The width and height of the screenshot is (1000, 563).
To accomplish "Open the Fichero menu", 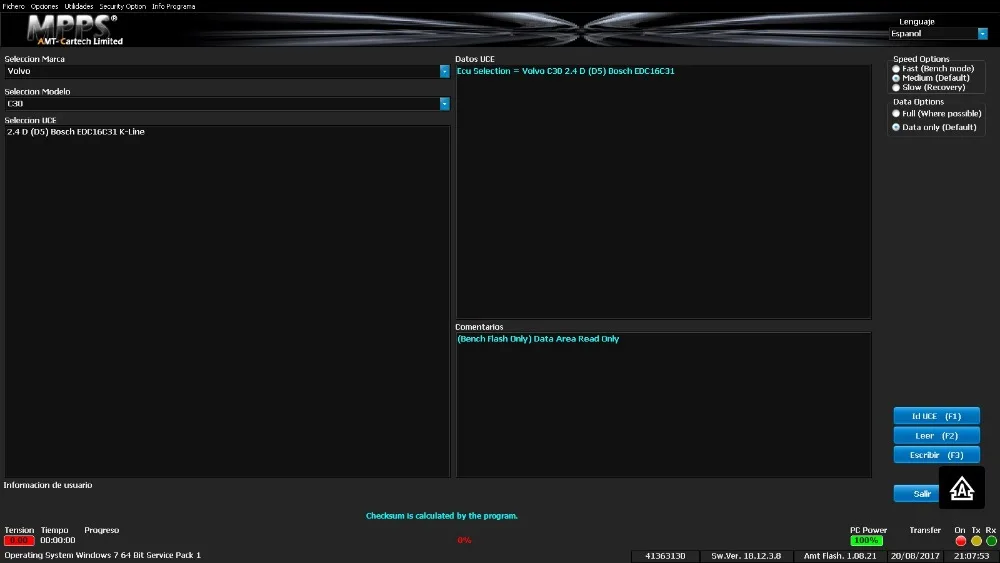I will [x=13, y=6].
